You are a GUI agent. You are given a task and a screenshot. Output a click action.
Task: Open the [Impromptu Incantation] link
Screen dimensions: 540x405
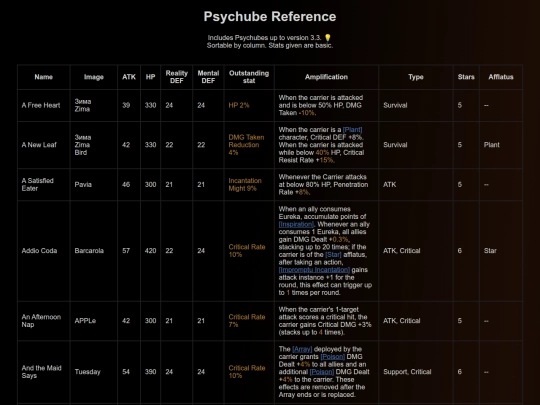pos(314,270)
